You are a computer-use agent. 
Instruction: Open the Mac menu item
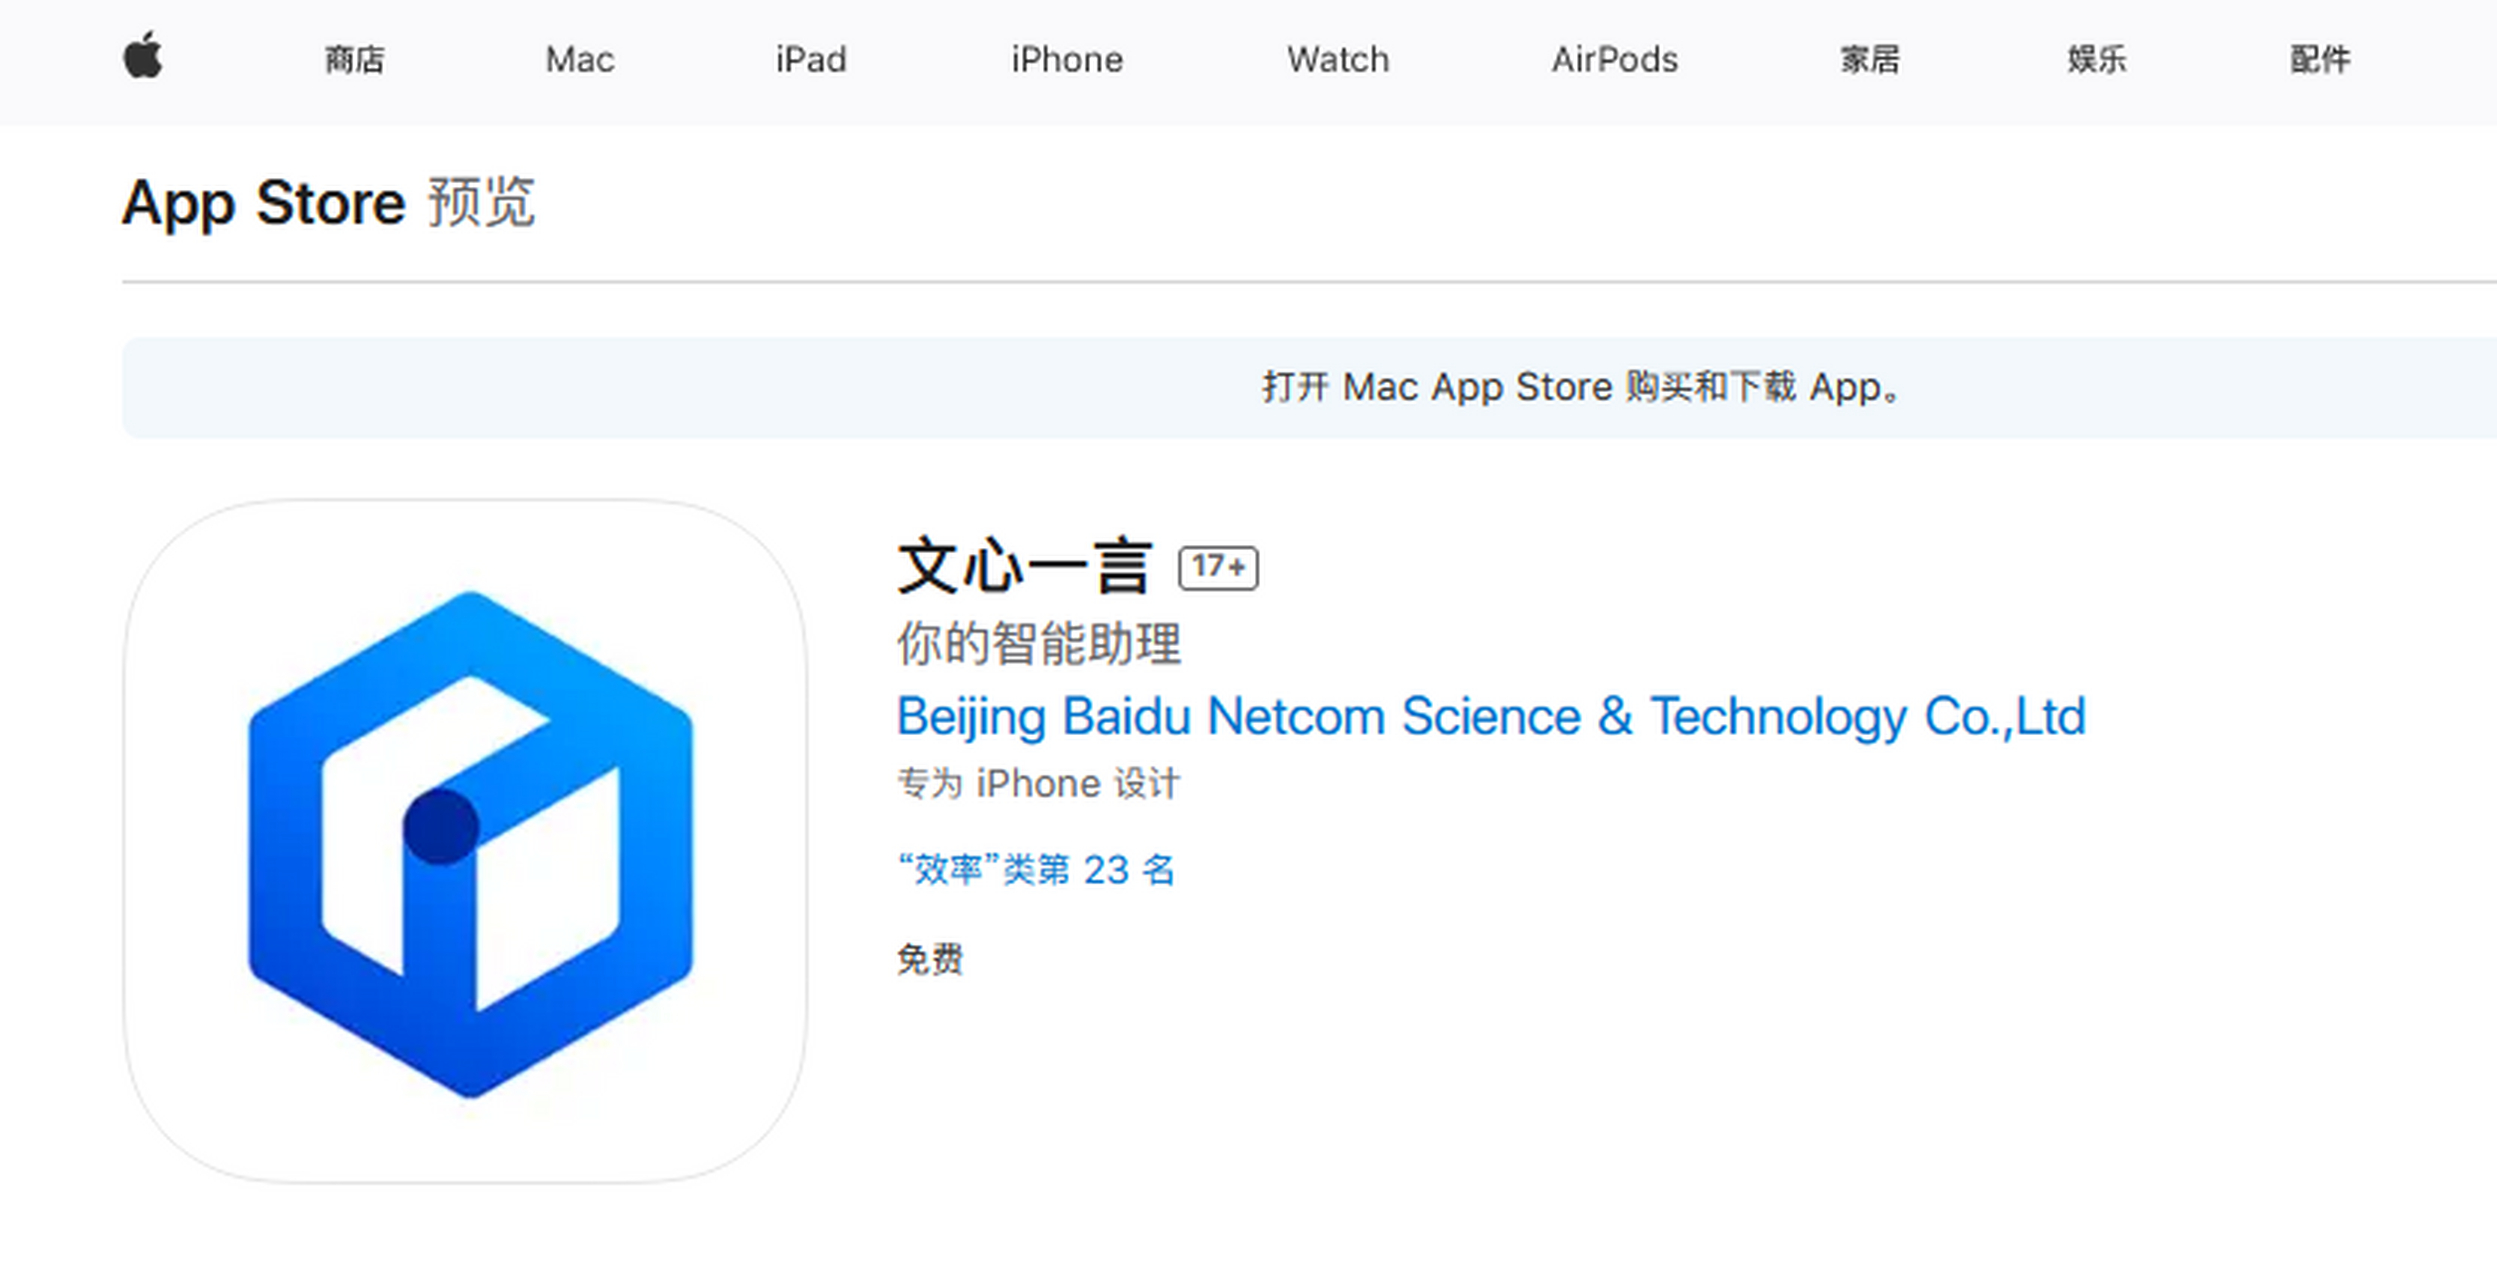coord(580,60)
